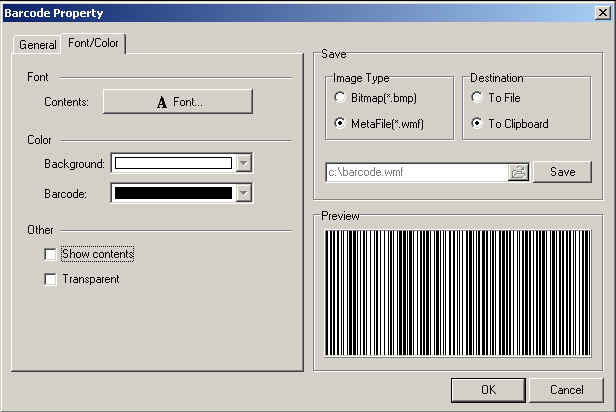616x412 pixels.
Task: Click the c:\barcode.wmf file path field
Action: coord(417,172)
